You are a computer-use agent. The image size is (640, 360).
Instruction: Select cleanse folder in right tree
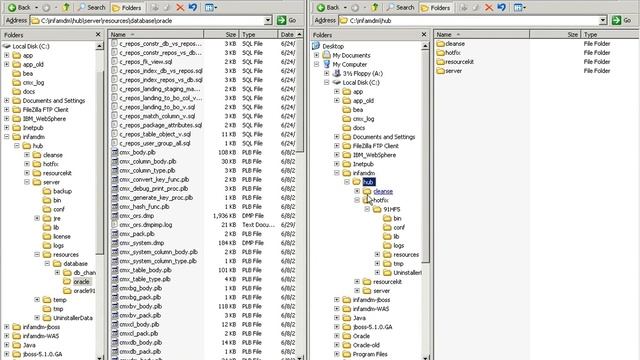(383, 191)
